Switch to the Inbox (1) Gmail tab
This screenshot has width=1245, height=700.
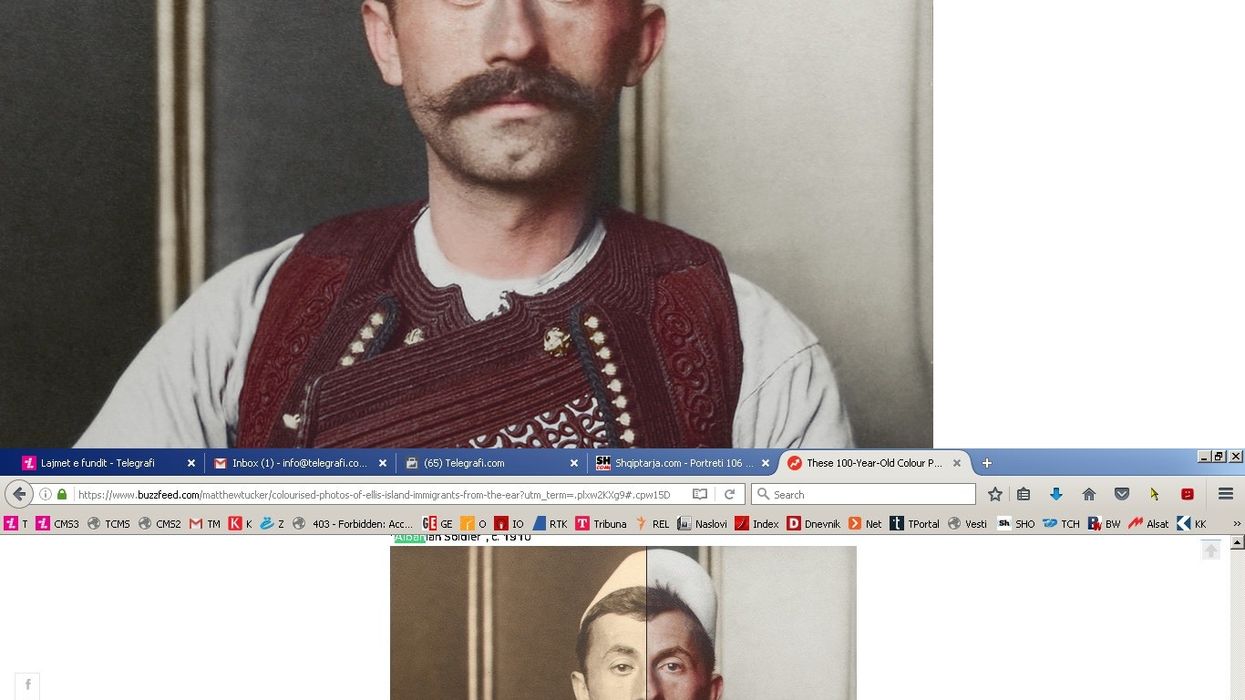[x=299, y=463]
